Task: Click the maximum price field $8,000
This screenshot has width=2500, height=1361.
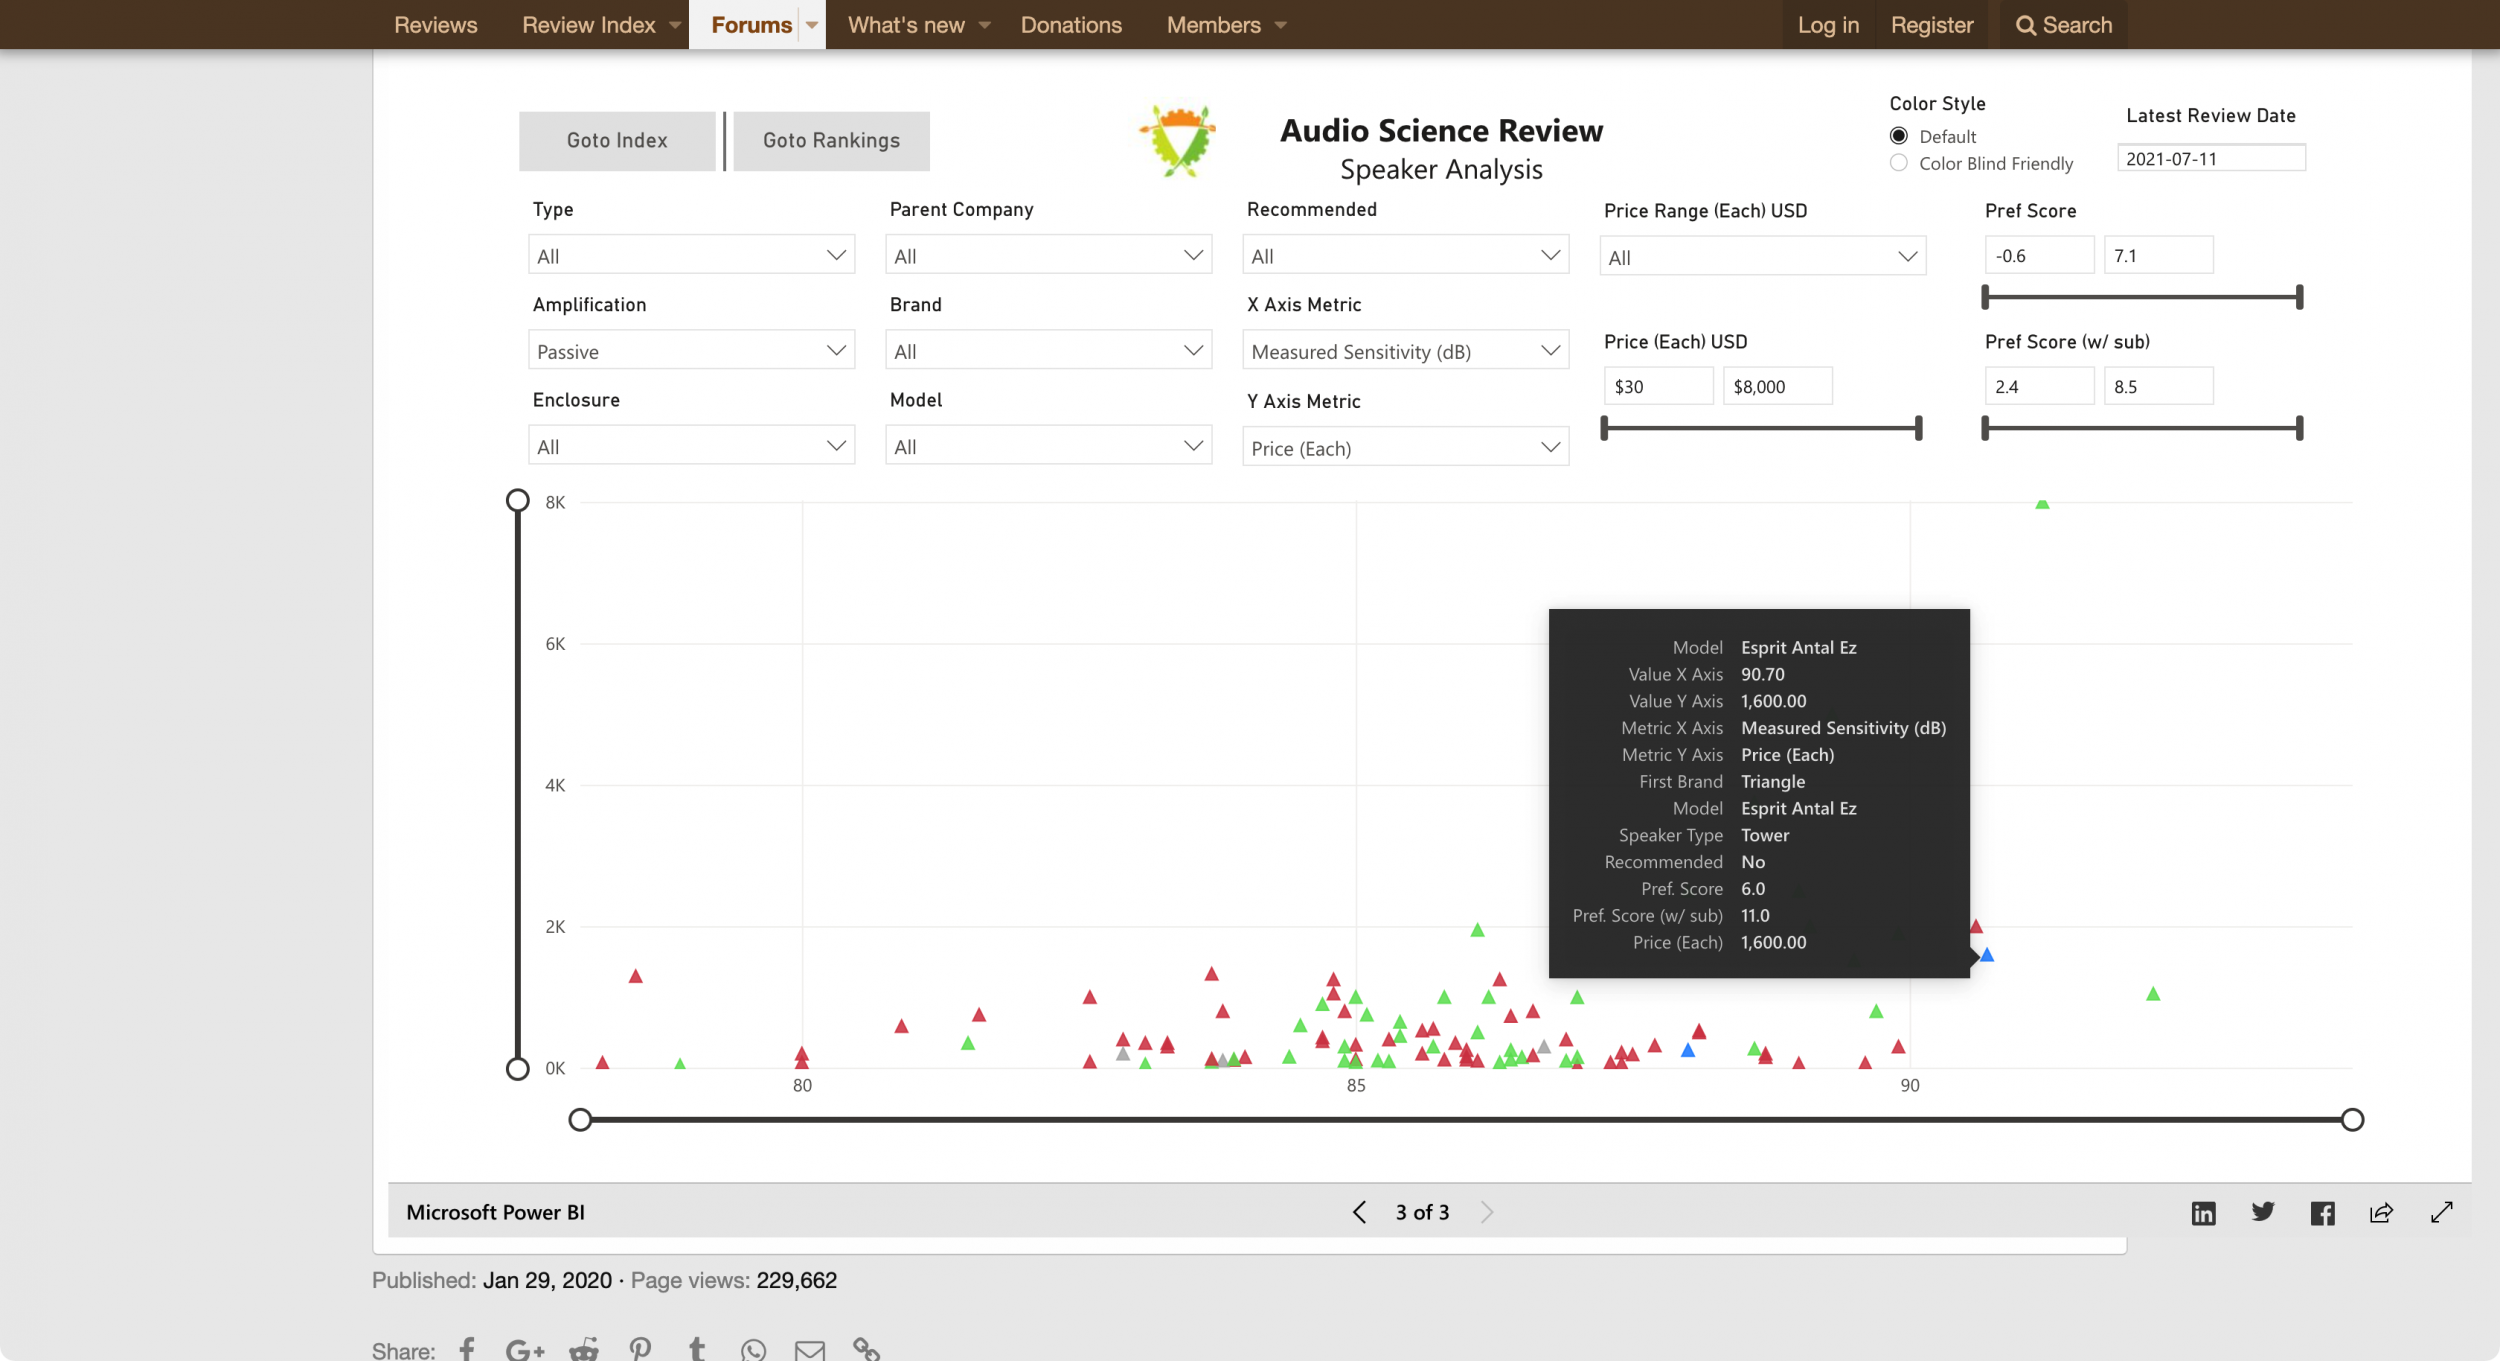Action: [x=1777, y=386]
